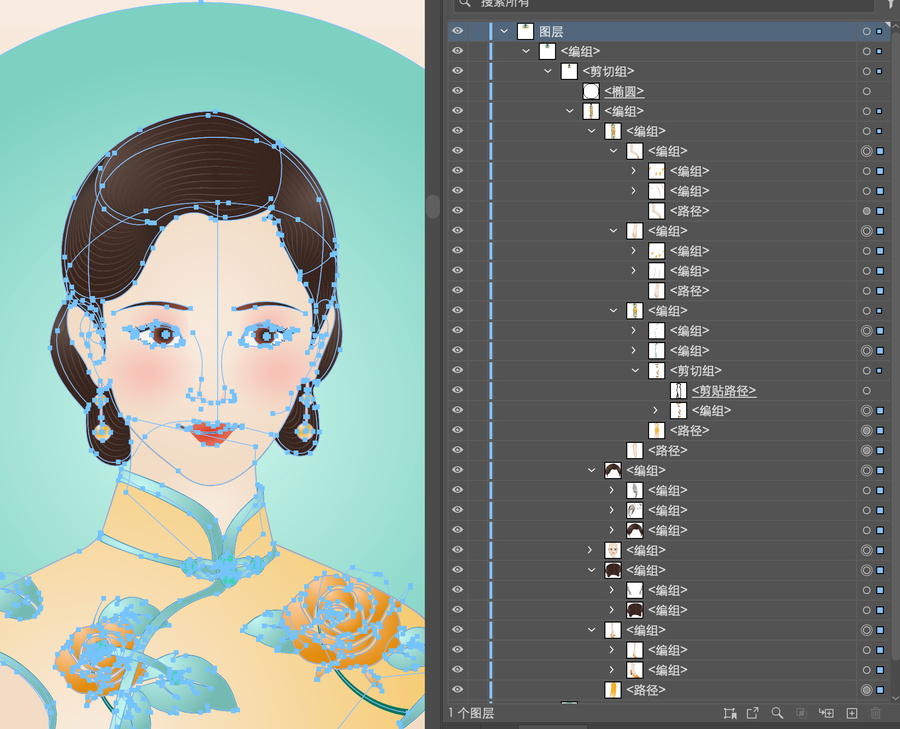The image size is (900, 729).
Task: Expand the <编组> directly below <剪贴路径>
Action: [x=655, y=411]
